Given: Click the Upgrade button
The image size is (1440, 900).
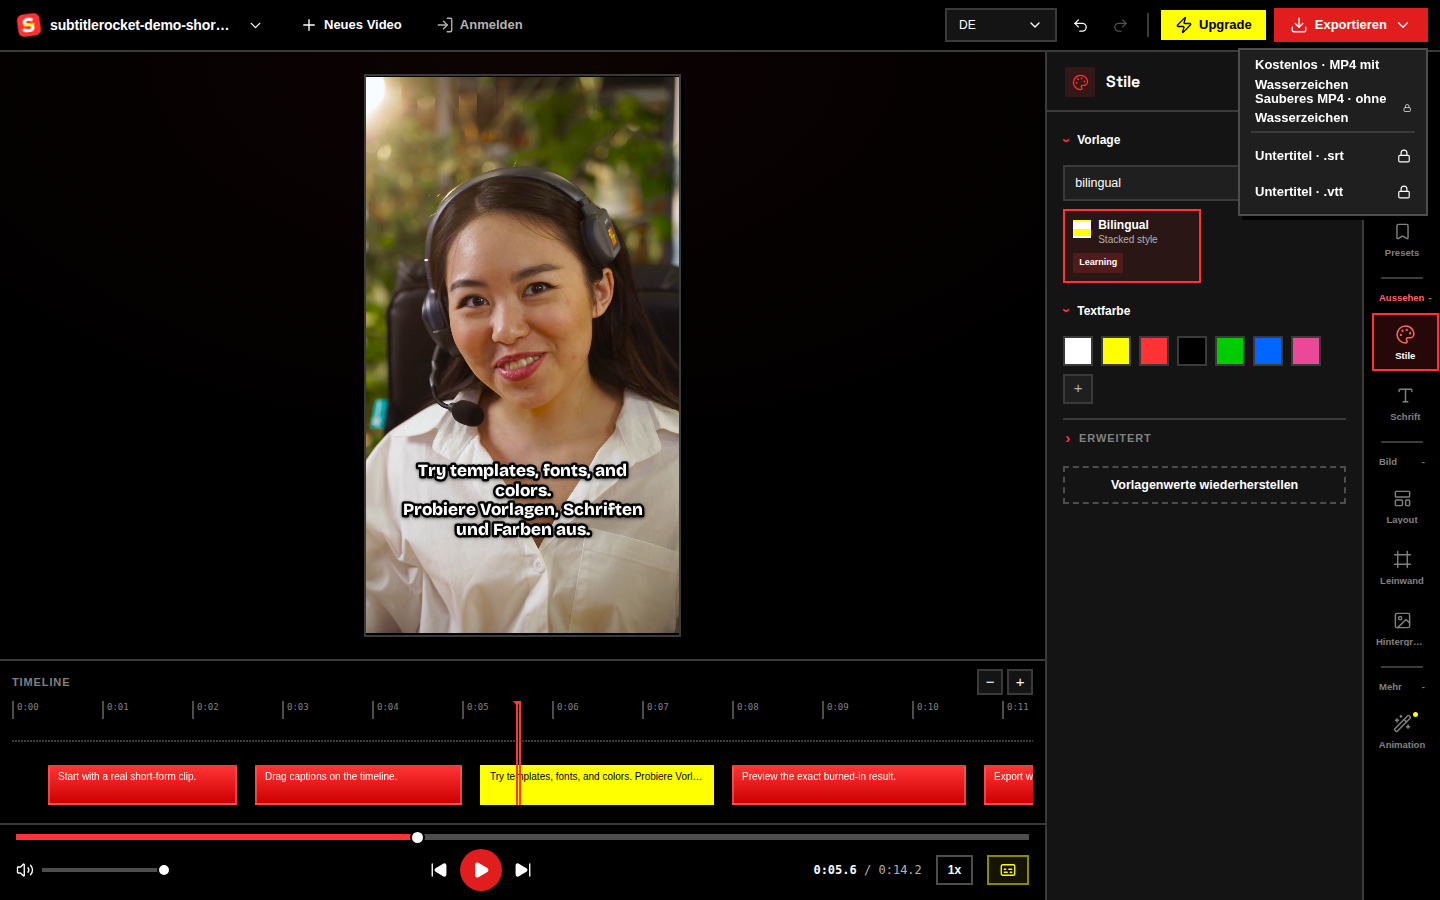Looking at the screenshot, I should pyautogui.click(x=1213, y=25).
